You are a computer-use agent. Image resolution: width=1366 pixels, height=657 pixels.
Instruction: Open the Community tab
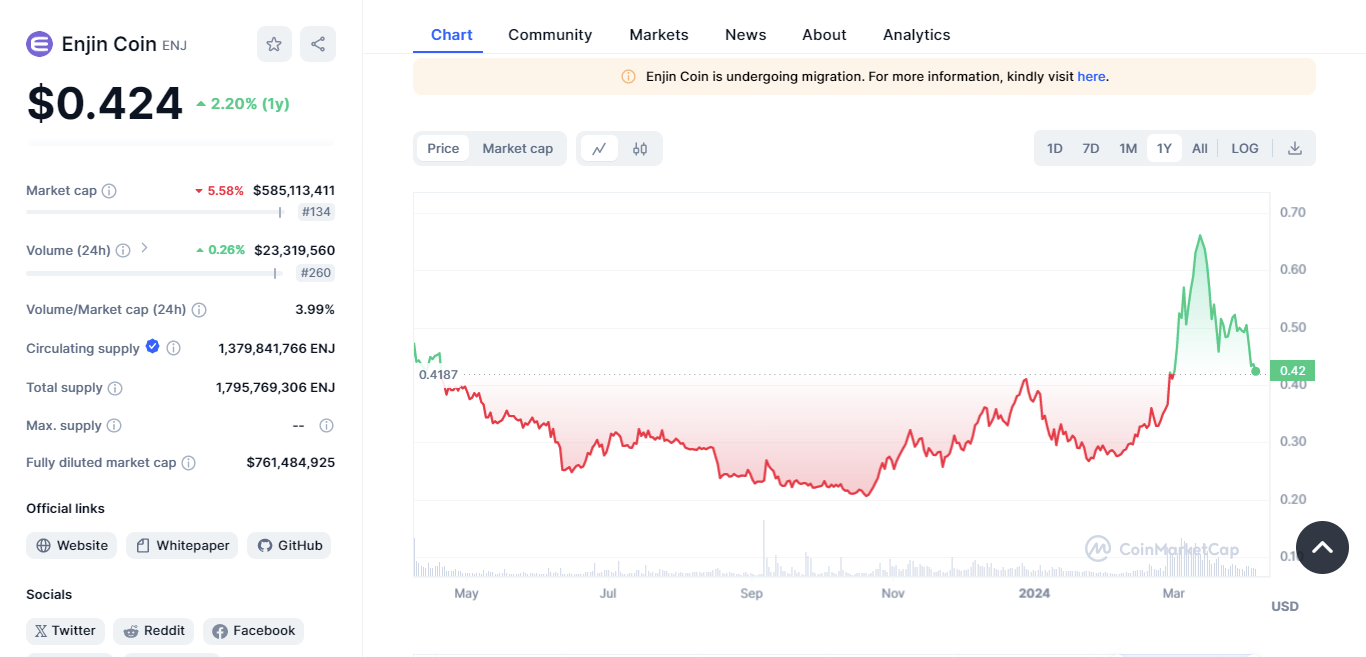[550, 35]
